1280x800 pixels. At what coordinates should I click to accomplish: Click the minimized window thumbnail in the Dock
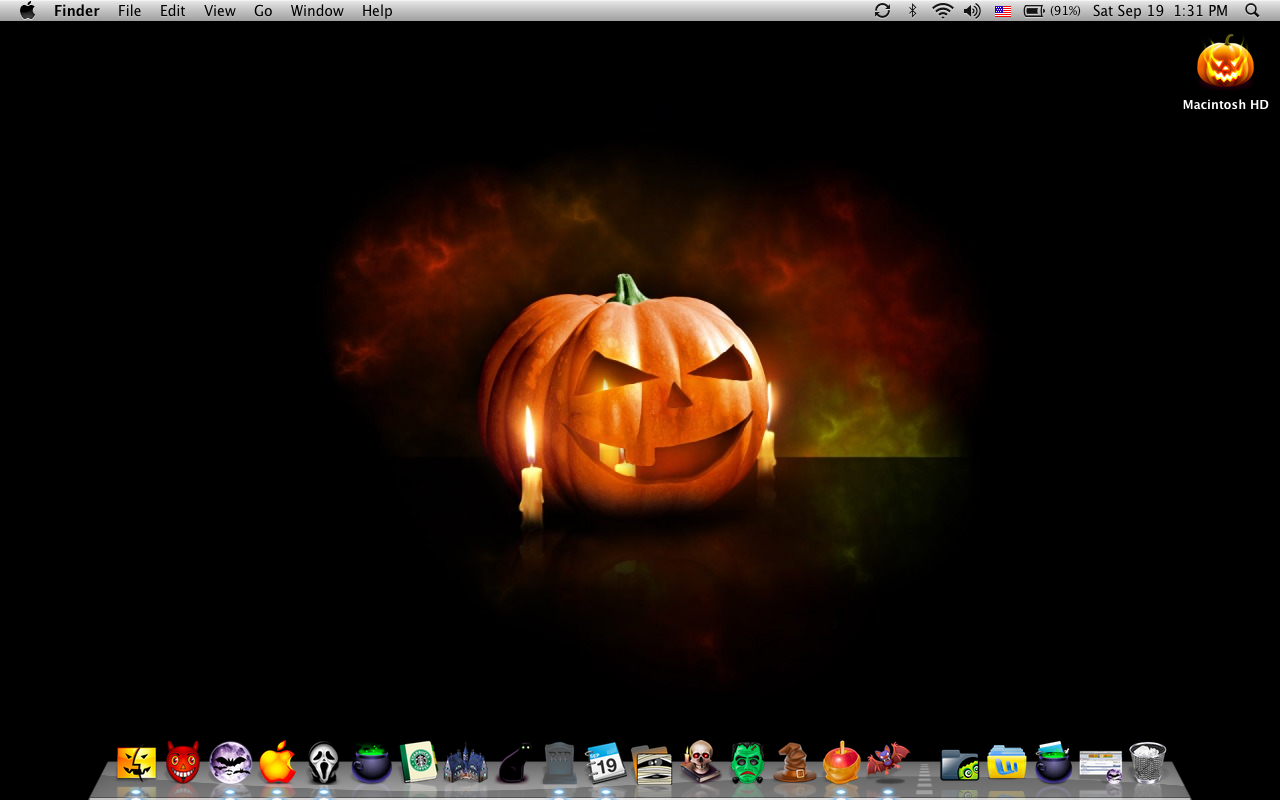[1100, 765]
